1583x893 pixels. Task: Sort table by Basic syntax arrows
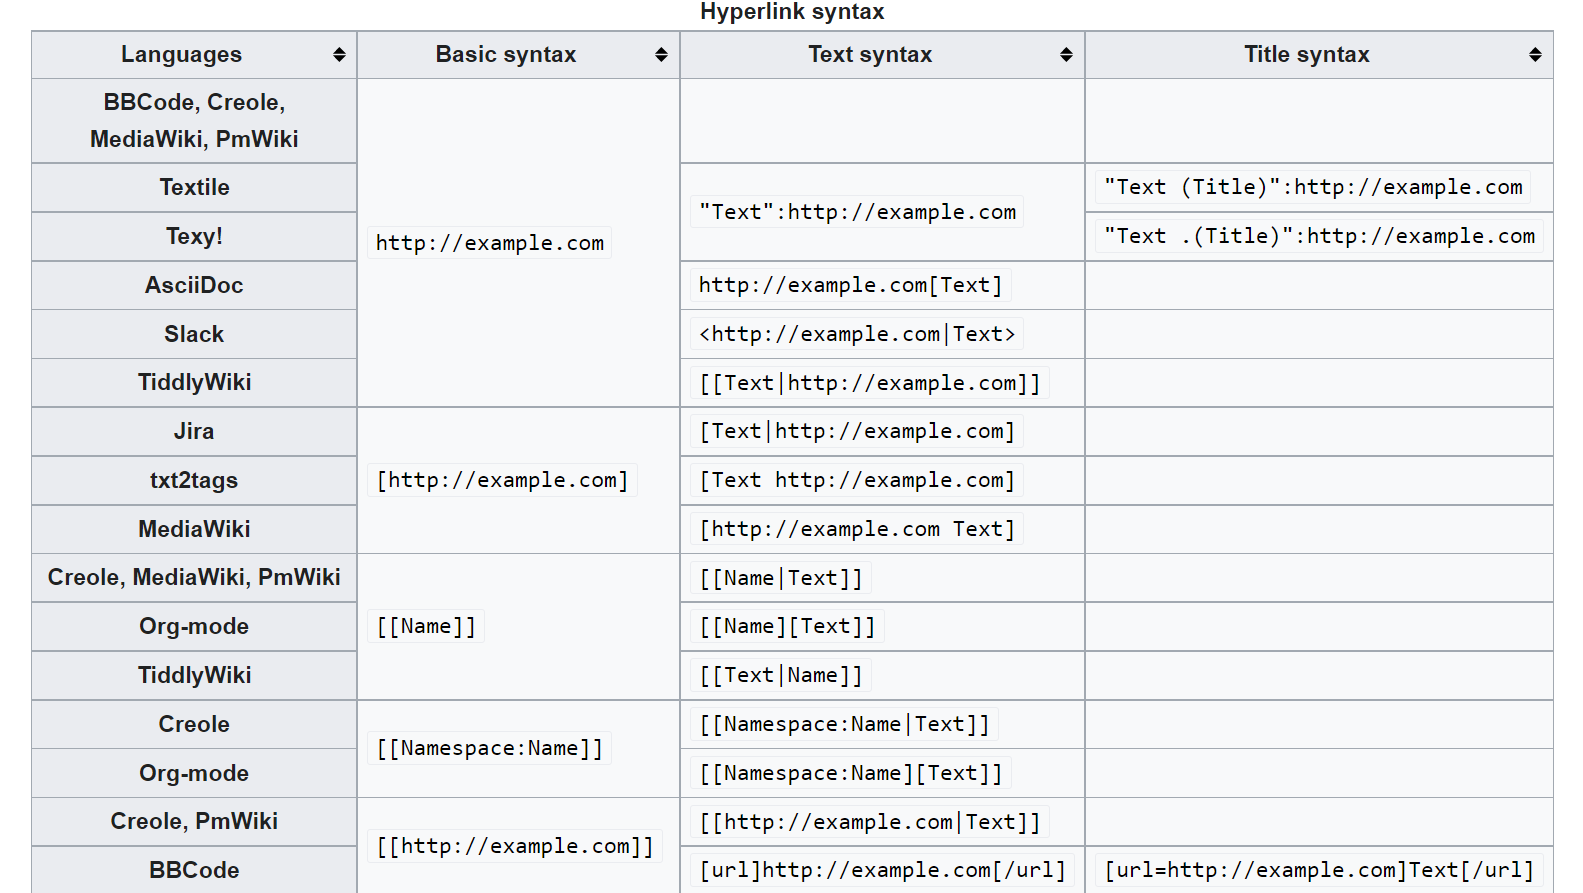coord(661,55)
